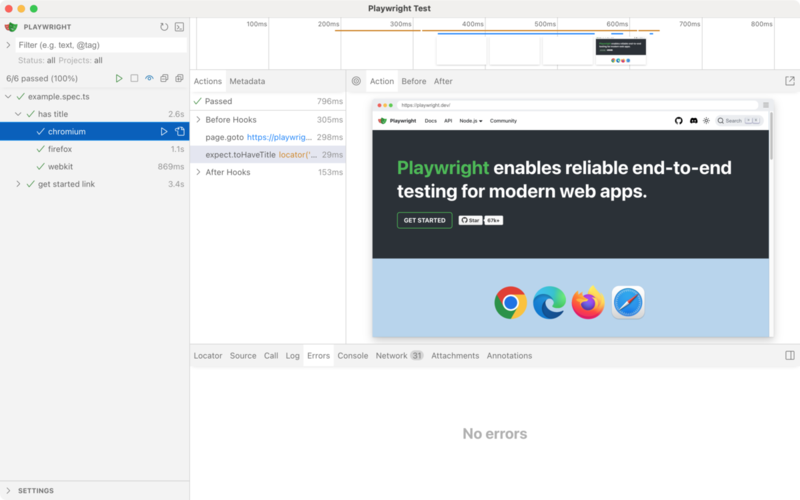The height and width of the screenshot is (500, 800).
Task: Click hamburger menu icon in snapshot browser
Action: coord(765,105)
